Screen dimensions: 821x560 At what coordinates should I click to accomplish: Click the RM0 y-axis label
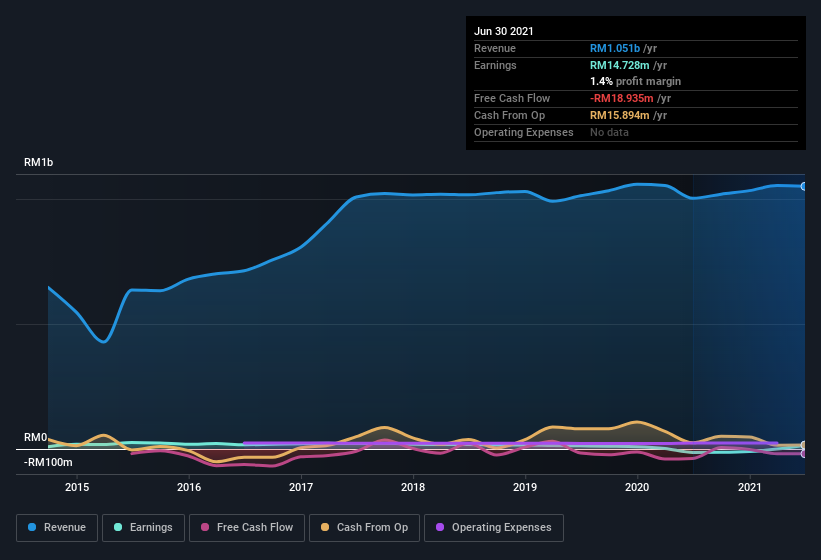pyautogui.click(x=36, y=437)
